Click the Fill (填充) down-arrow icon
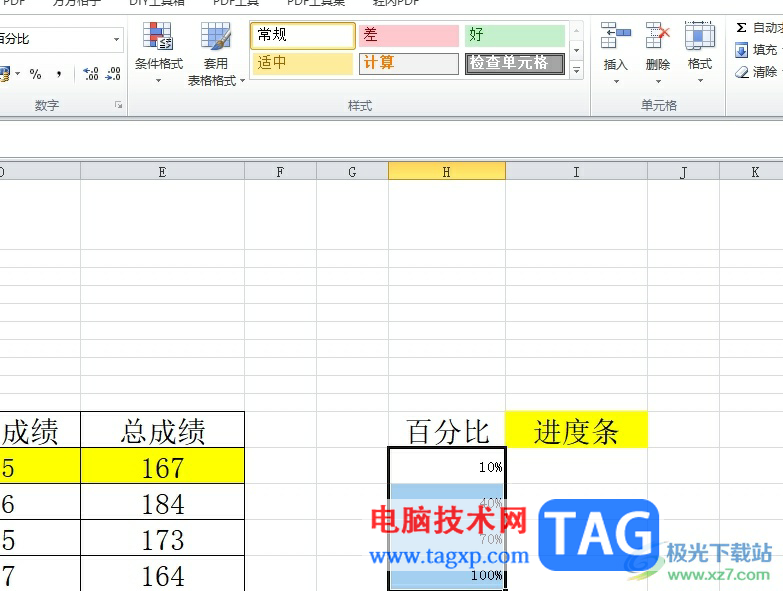The height and width of the screenshot is (591, 783). (742, 50)
